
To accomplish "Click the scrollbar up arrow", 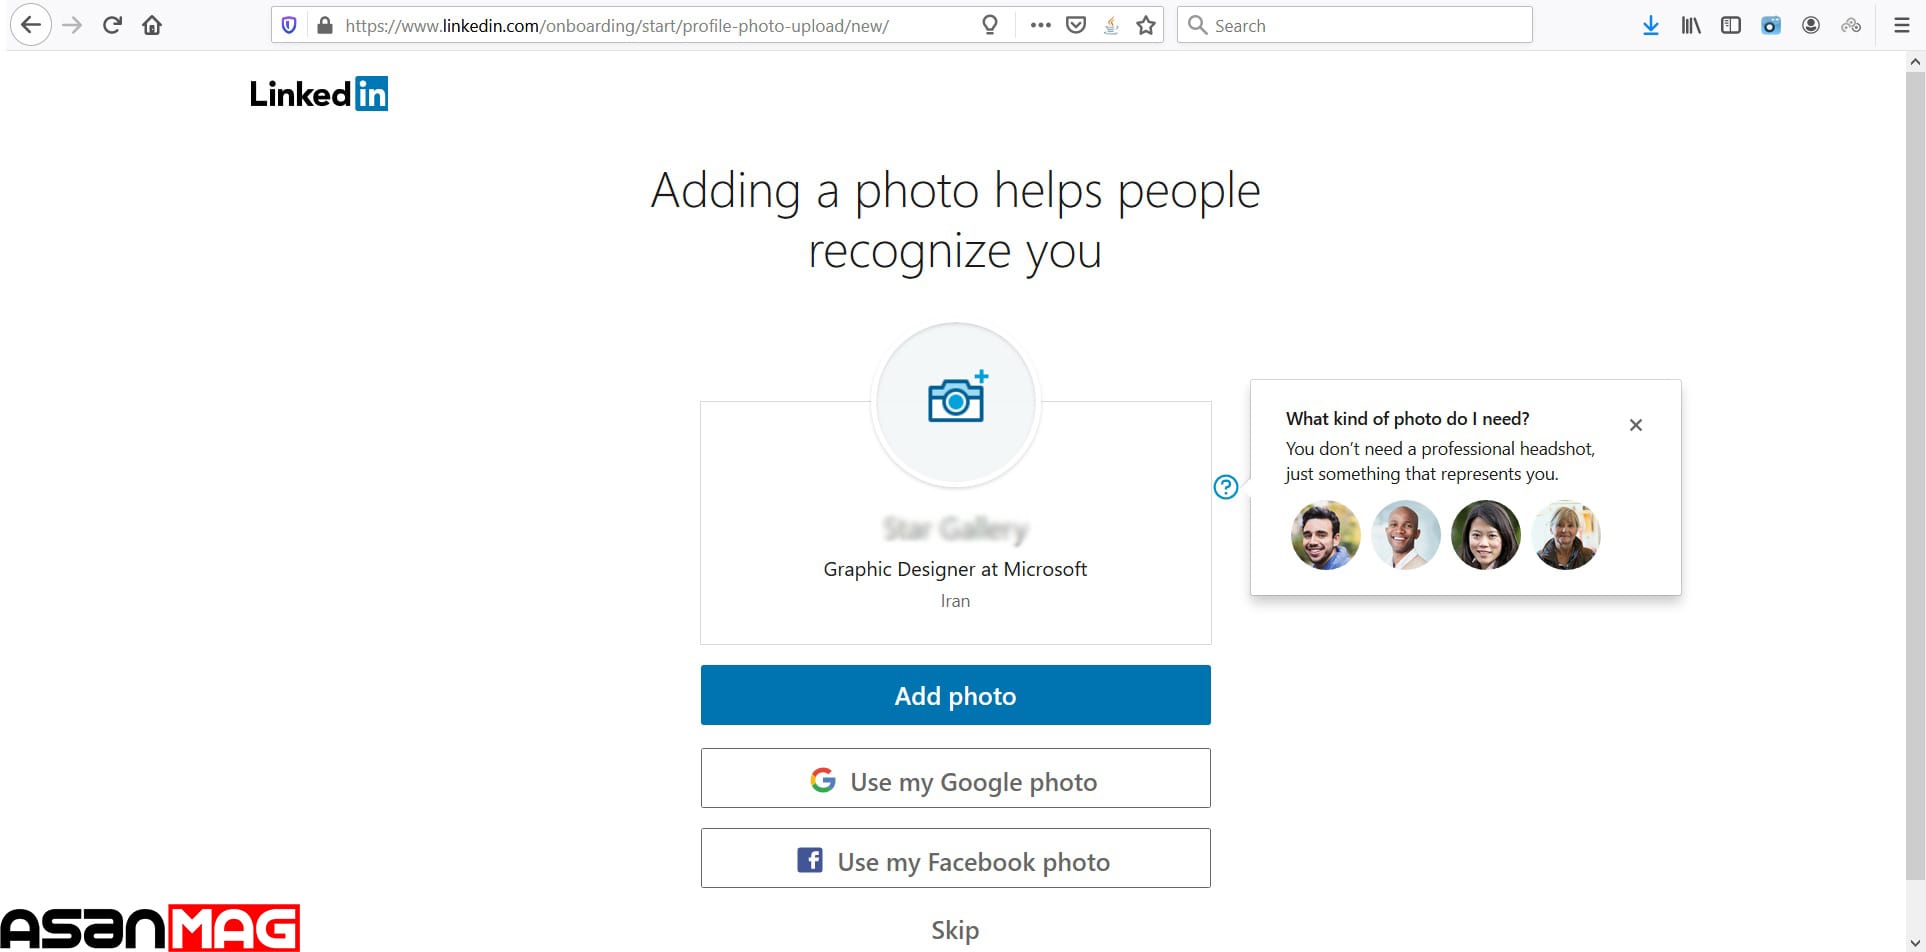I will point(1915,62).
